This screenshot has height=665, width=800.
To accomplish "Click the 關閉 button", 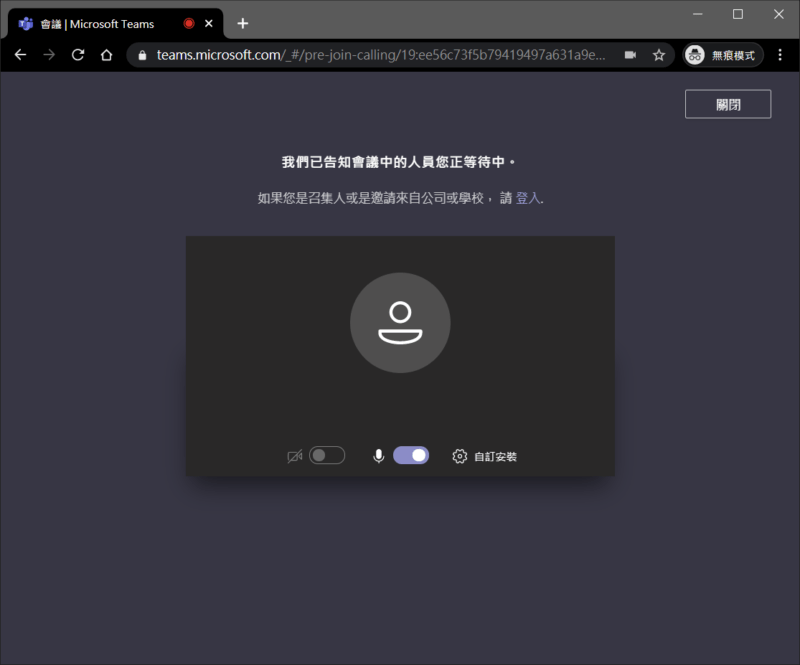I will 727,104.
